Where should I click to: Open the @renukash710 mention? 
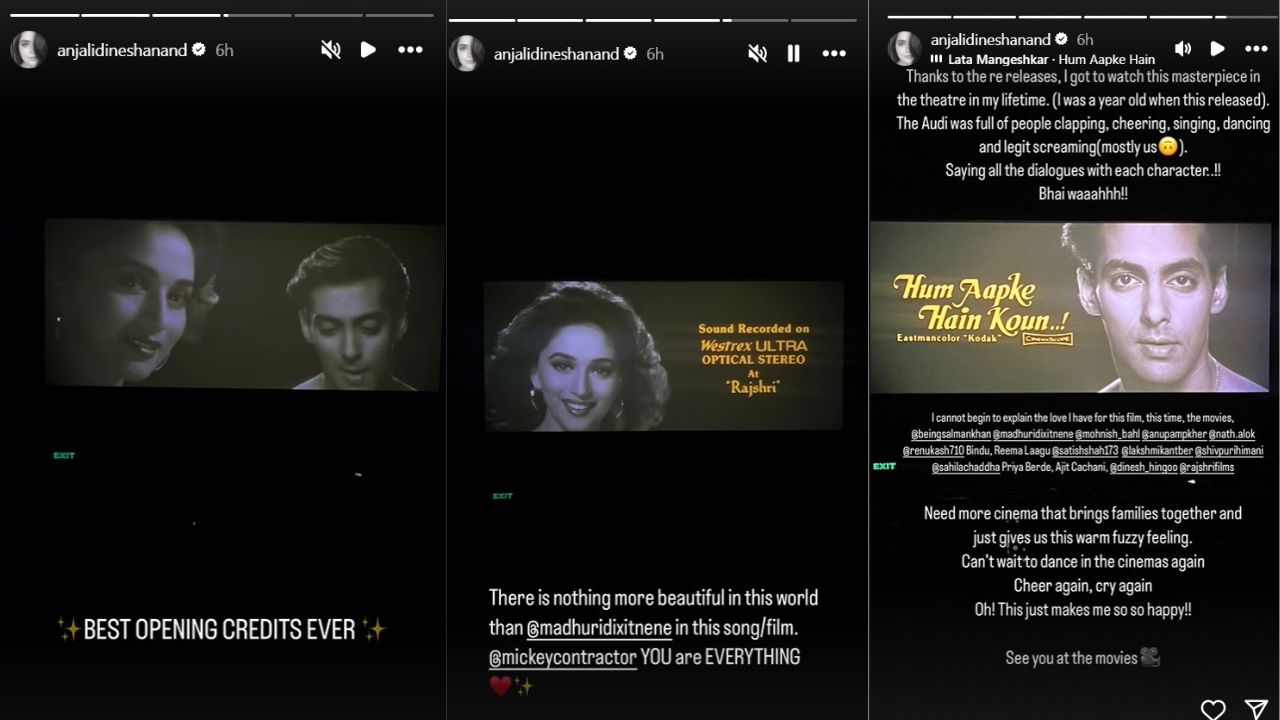(933, 451)
